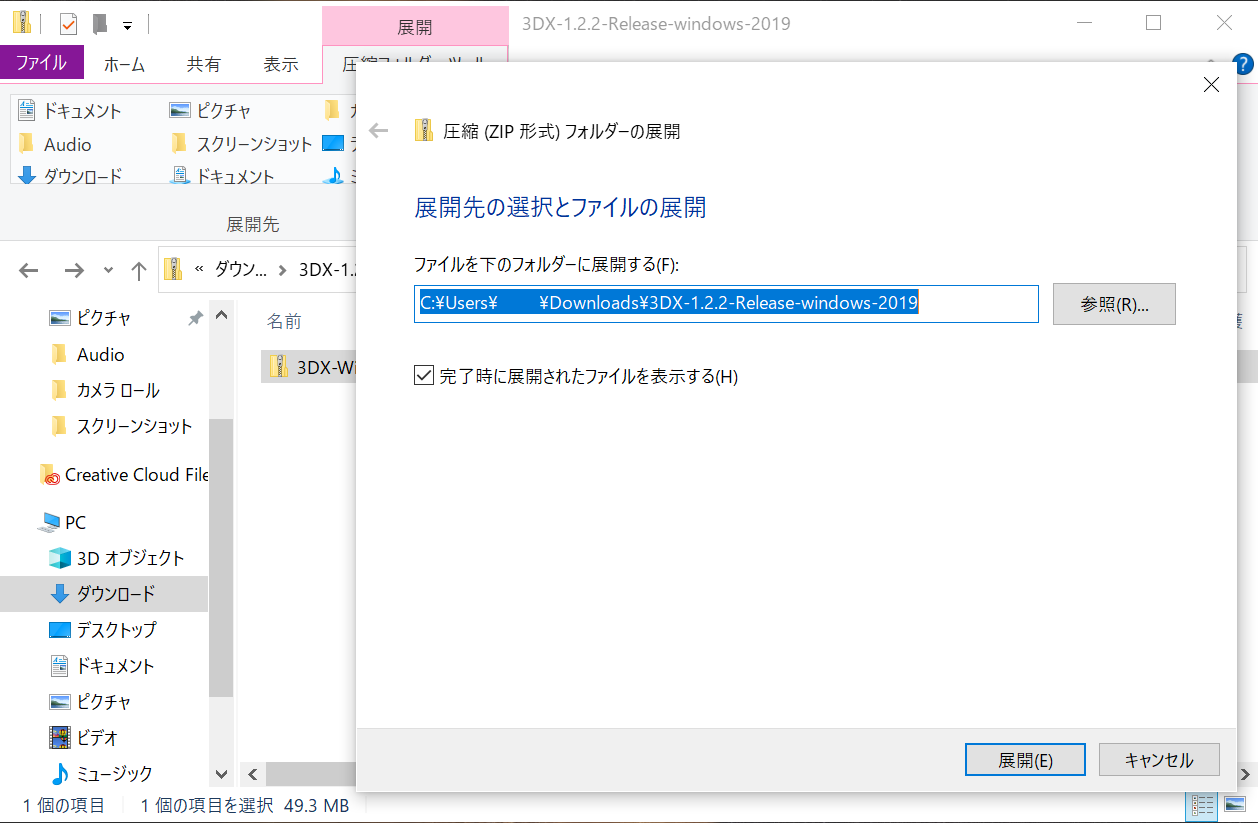Choose ドキュメント as ribbon extract destination
1258x823 pixels.
(x=70, y=111)
